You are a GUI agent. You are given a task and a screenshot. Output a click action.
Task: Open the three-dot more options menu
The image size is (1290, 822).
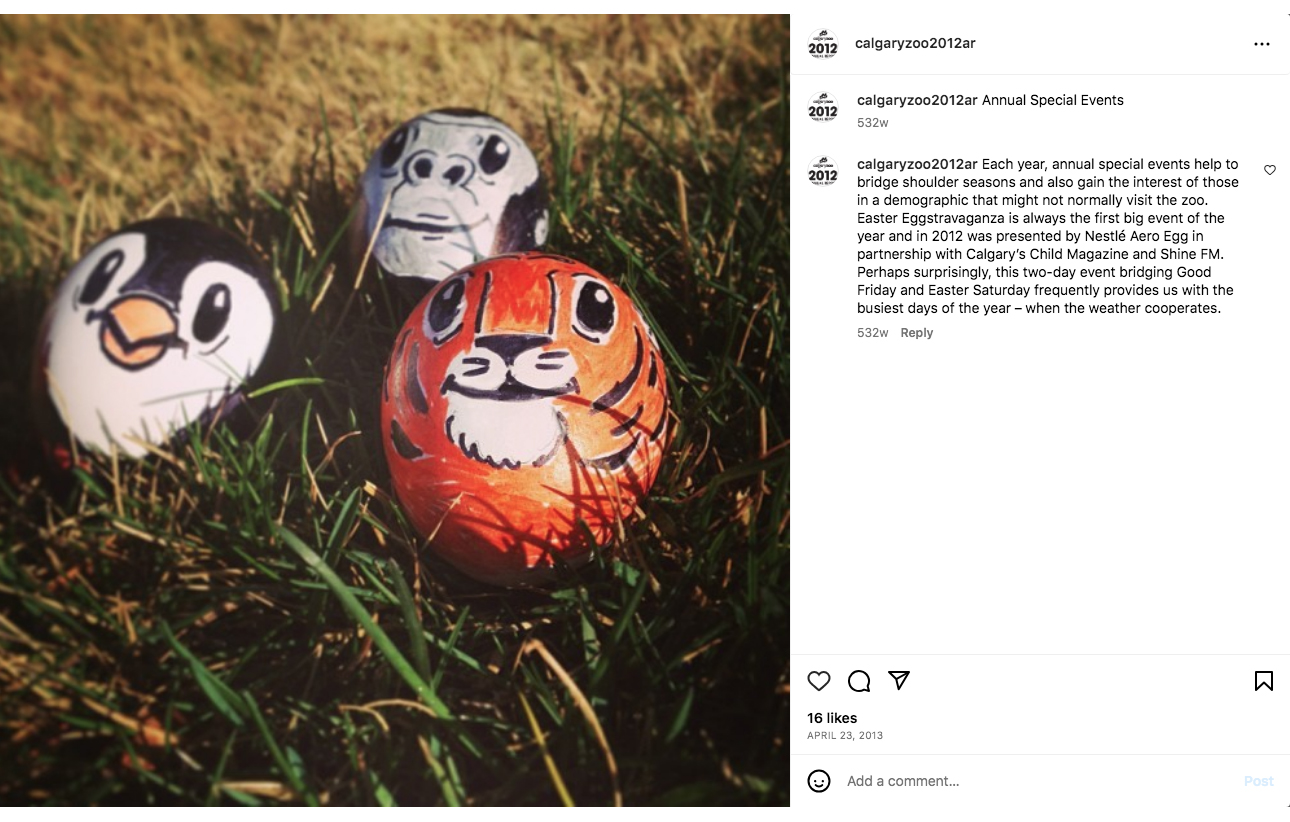1262,44
